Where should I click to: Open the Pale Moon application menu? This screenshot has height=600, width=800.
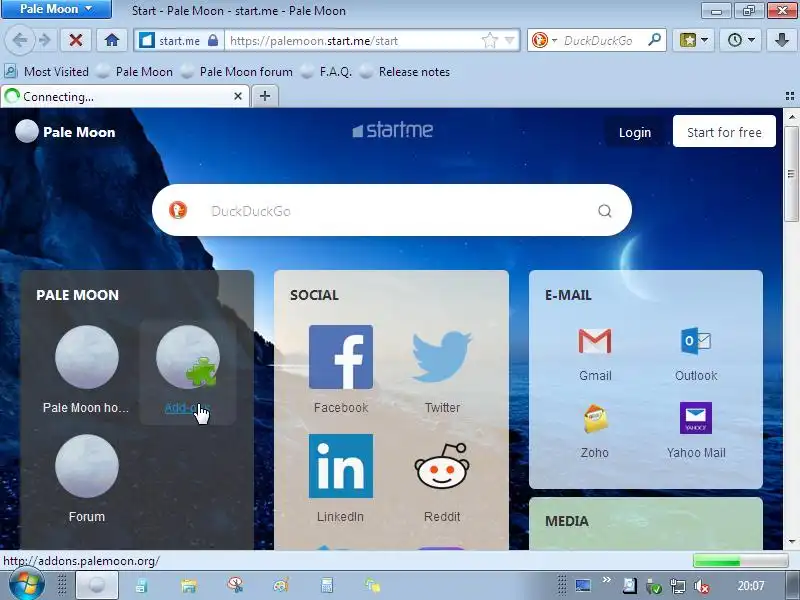pyautogui.click(x=56, y=9)
